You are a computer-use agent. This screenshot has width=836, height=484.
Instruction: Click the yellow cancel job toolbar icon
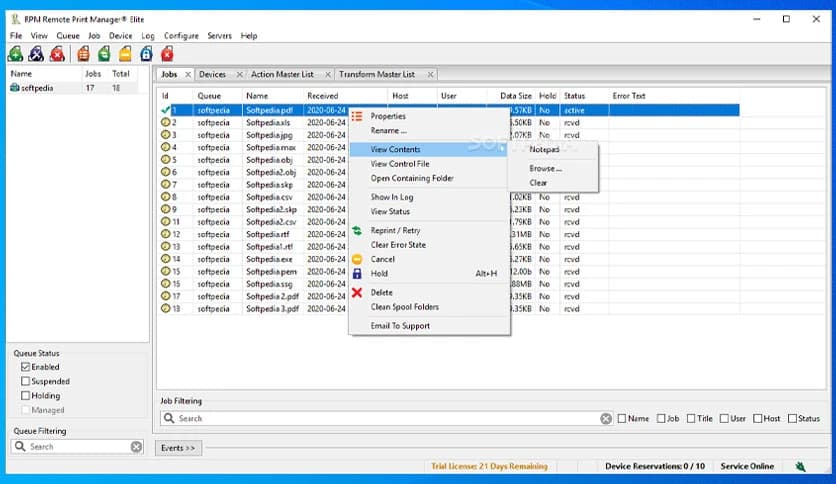[x=125, y=54]
